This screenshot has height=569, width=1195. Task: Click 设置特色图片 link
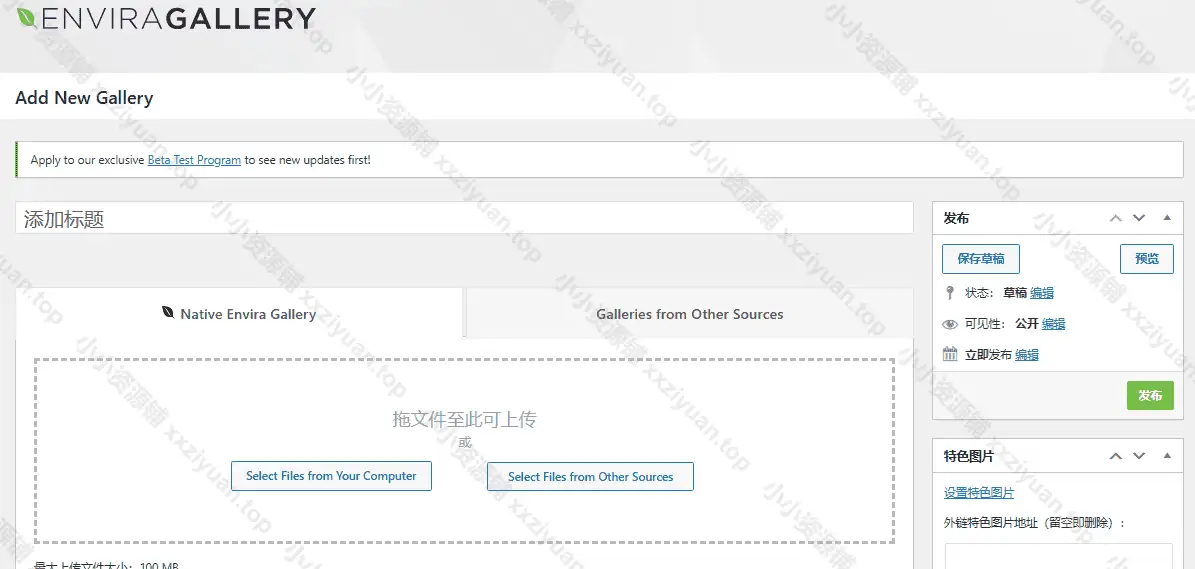tap(979, 493)
